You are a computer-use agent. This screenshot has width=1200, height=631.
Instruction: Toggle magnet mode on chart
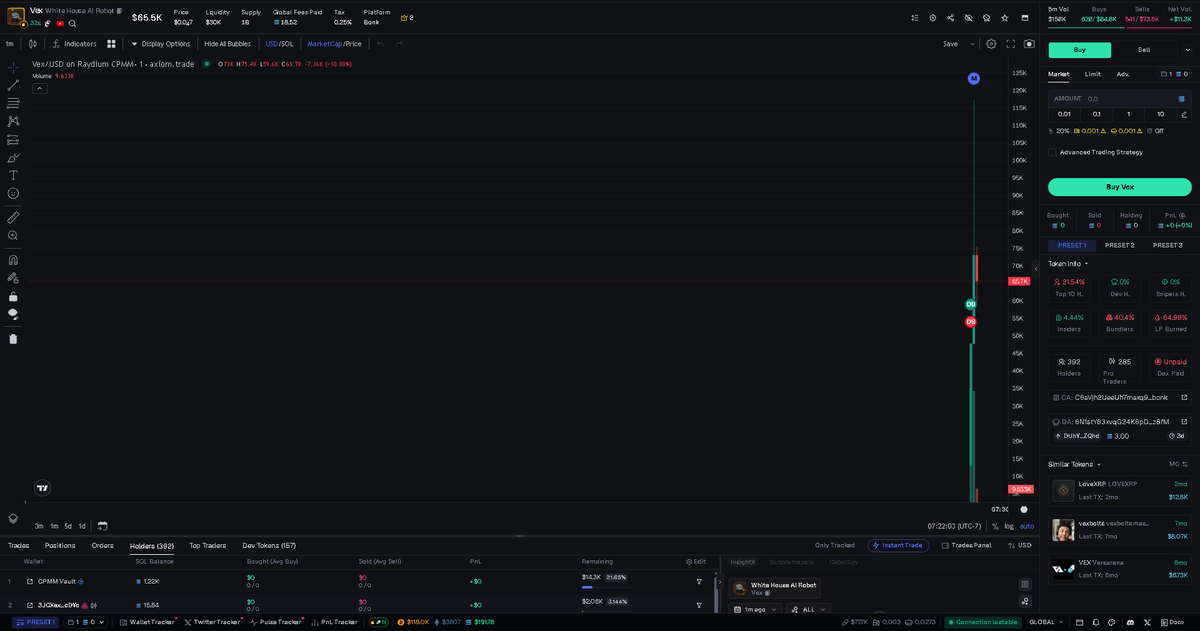tap(13, 260)
